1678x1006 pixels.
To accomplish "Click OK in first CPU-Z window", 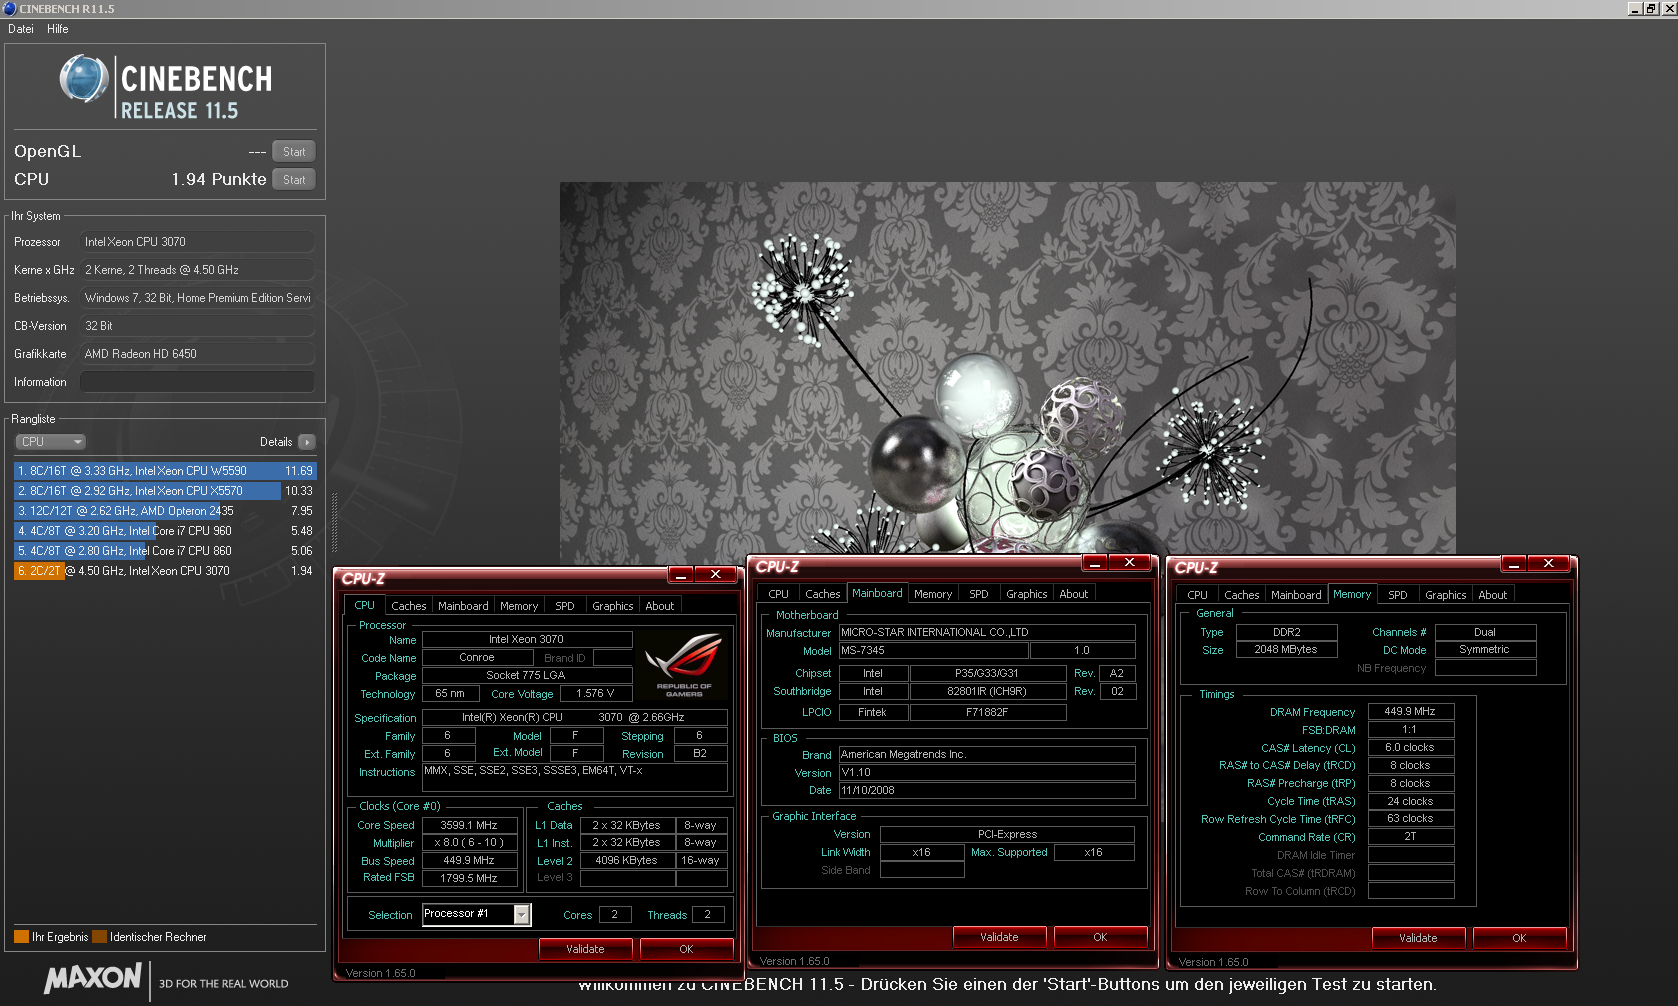I will (686, 949).
